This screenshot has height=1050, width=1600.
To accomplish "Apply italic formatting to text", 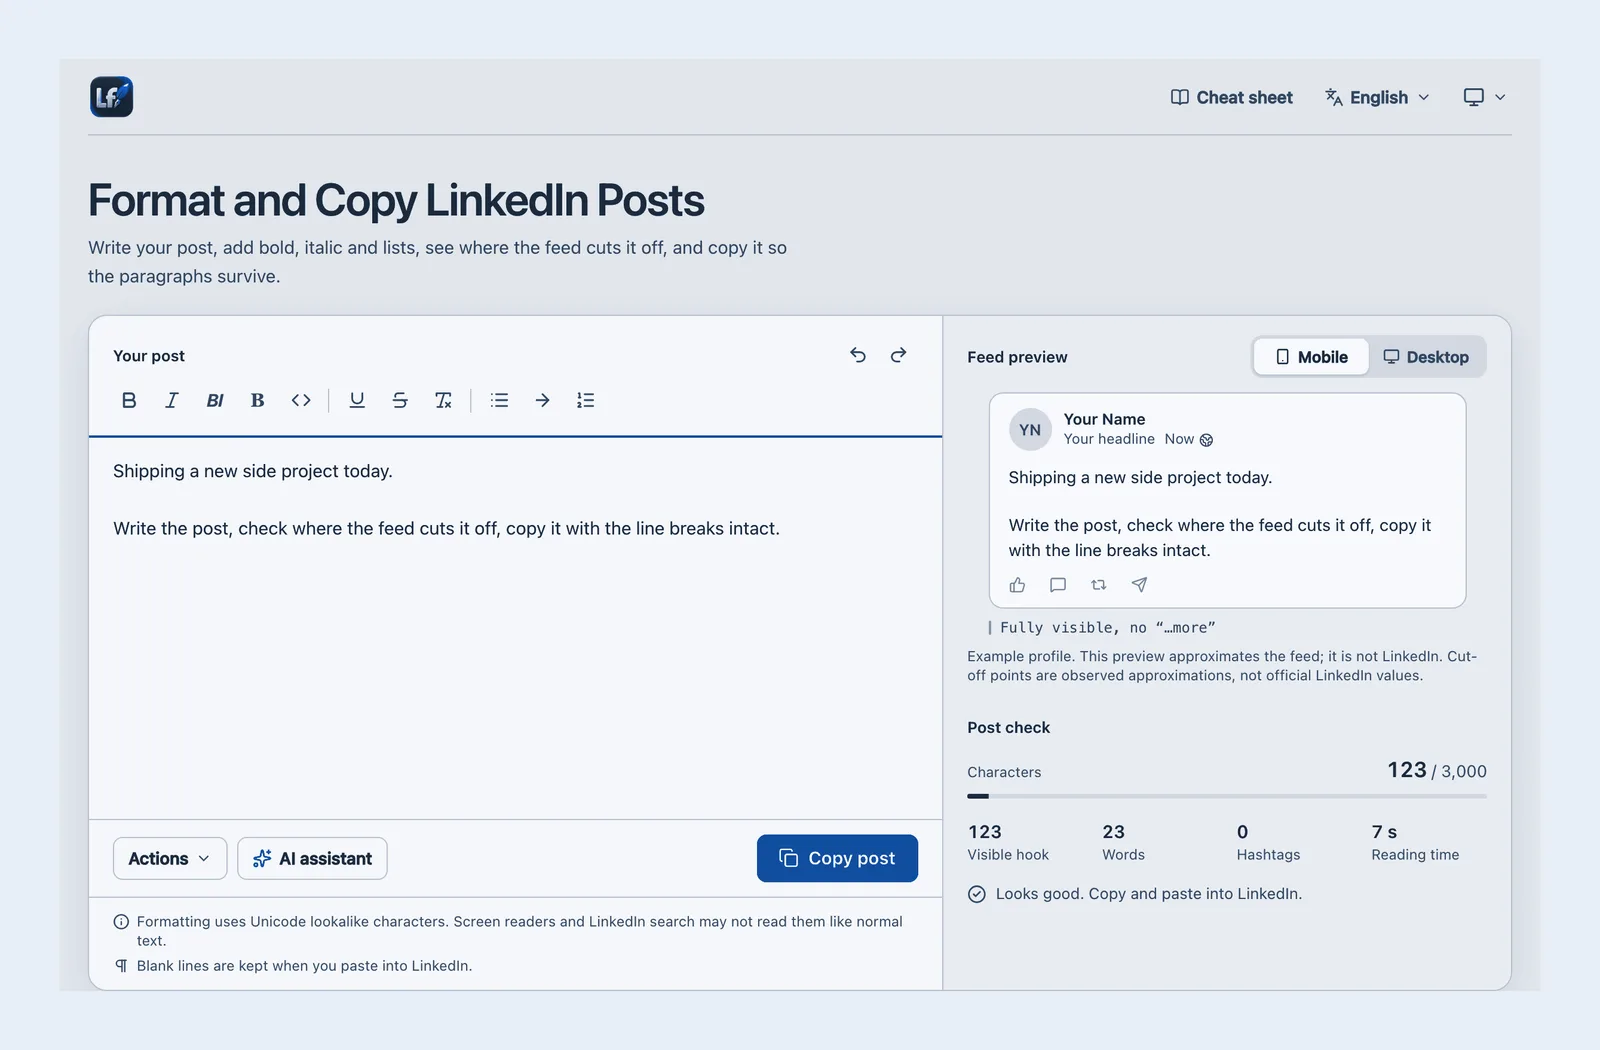I will pyautogui.click(x=172, y=400).
